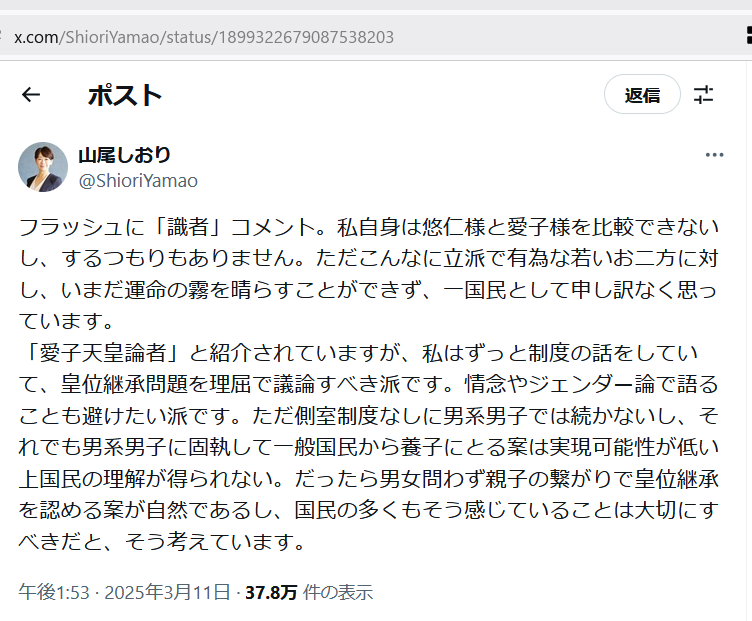Viewport: 752px width, 621px height.
Task: Click the timestamp 午後1:53 · 2025年3月11日
Action: click(124, 592)
